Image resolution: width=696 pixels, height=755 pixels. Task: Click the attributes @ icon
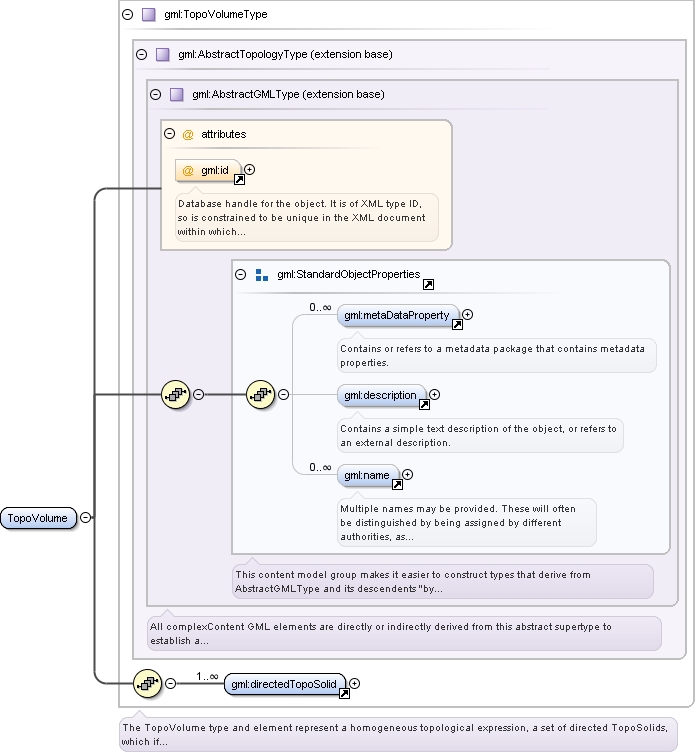coord(188,134)
